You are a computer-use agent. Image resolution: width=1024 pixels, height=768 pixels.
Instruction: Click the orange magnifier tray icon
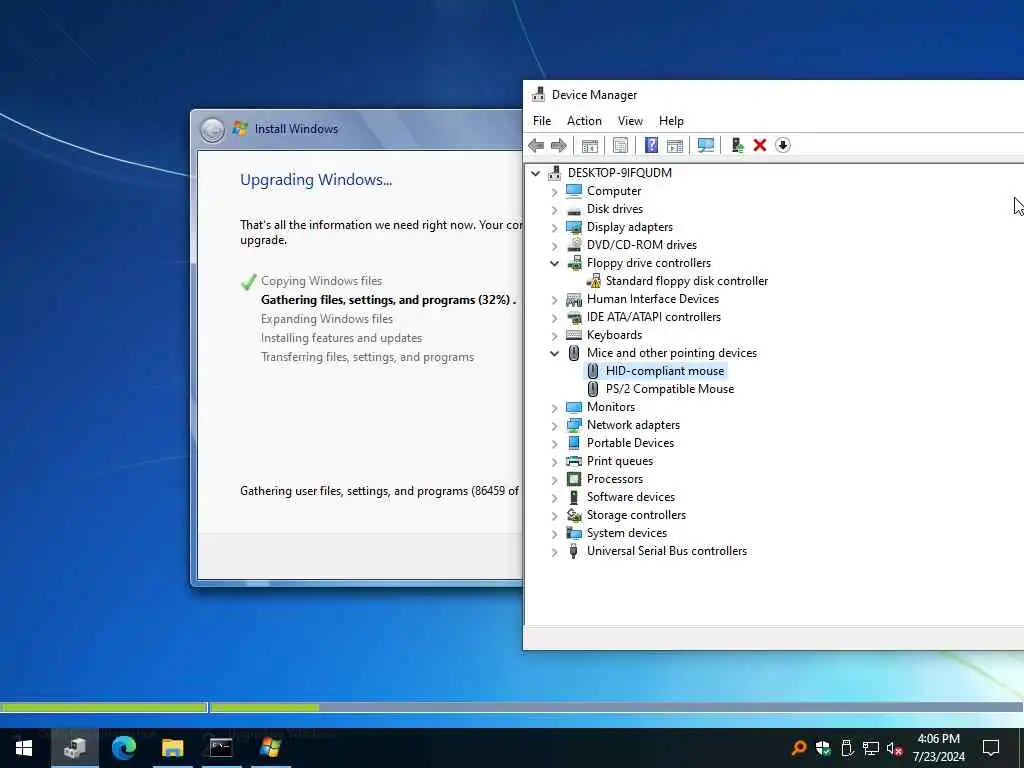coord(798,748)
